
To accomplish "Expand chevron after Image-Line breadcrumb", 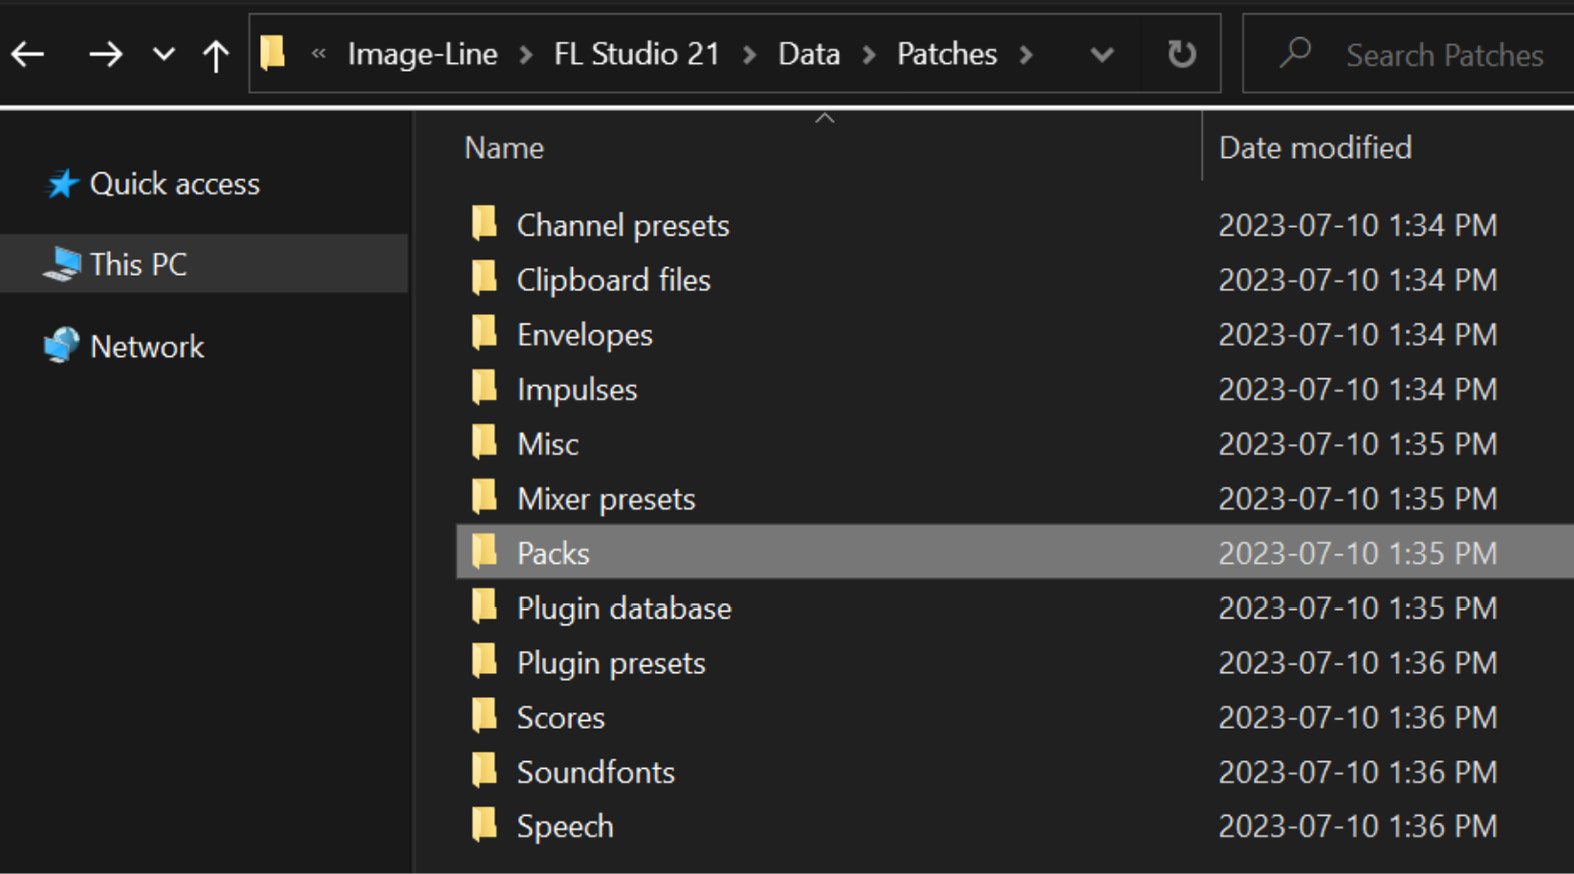I will pyautogui.click(x=526, y=55).
